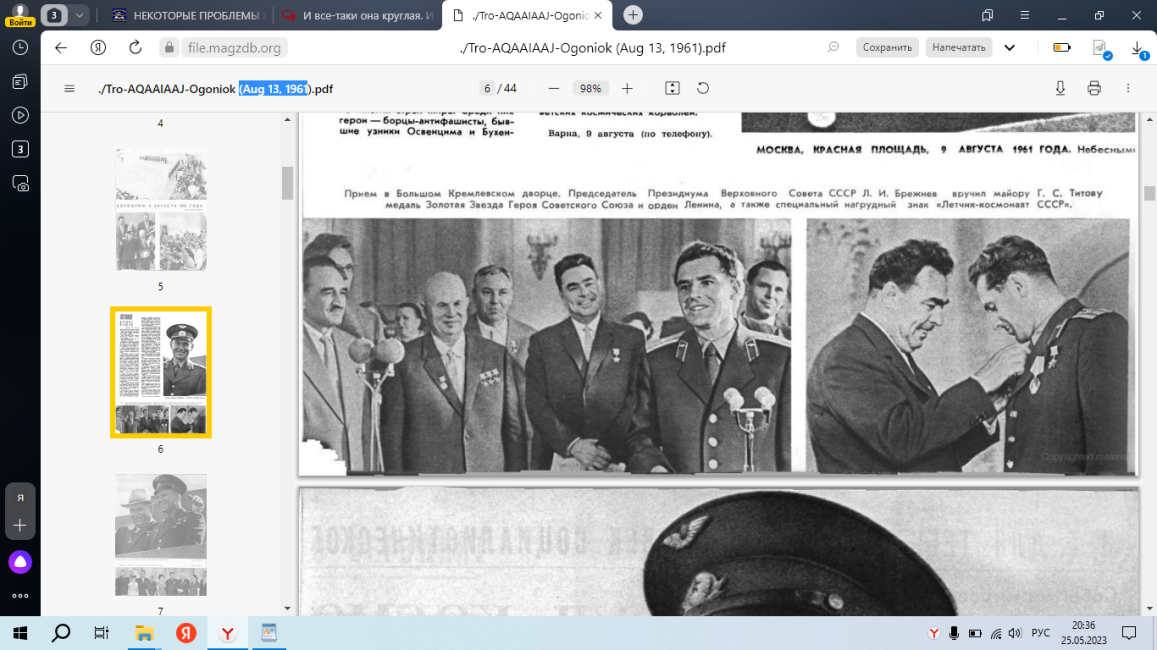This screenshot has width=1157, height=650.
Task: Toggle the thumbnail sidebar via hamburger menu
Action: tap(69, 88)
